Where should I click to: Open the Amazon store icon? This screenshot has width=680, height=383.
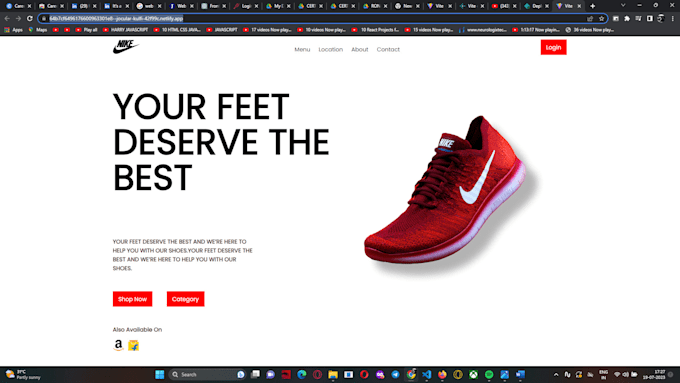tap(118, 345)
